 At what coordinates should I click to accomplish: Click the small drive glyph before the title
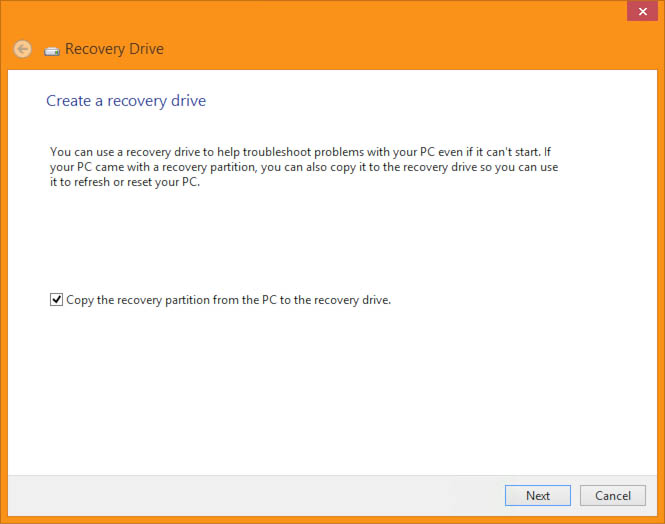click(52, 51)
